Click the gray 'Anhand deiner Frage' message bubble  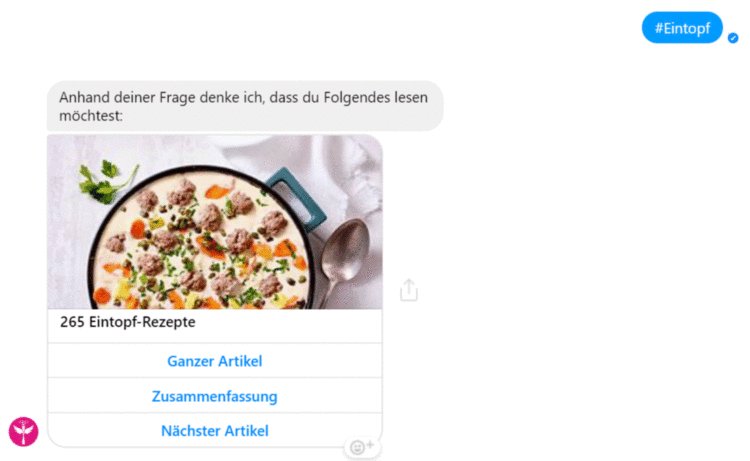pyautogui.click(x=245, y=106)
